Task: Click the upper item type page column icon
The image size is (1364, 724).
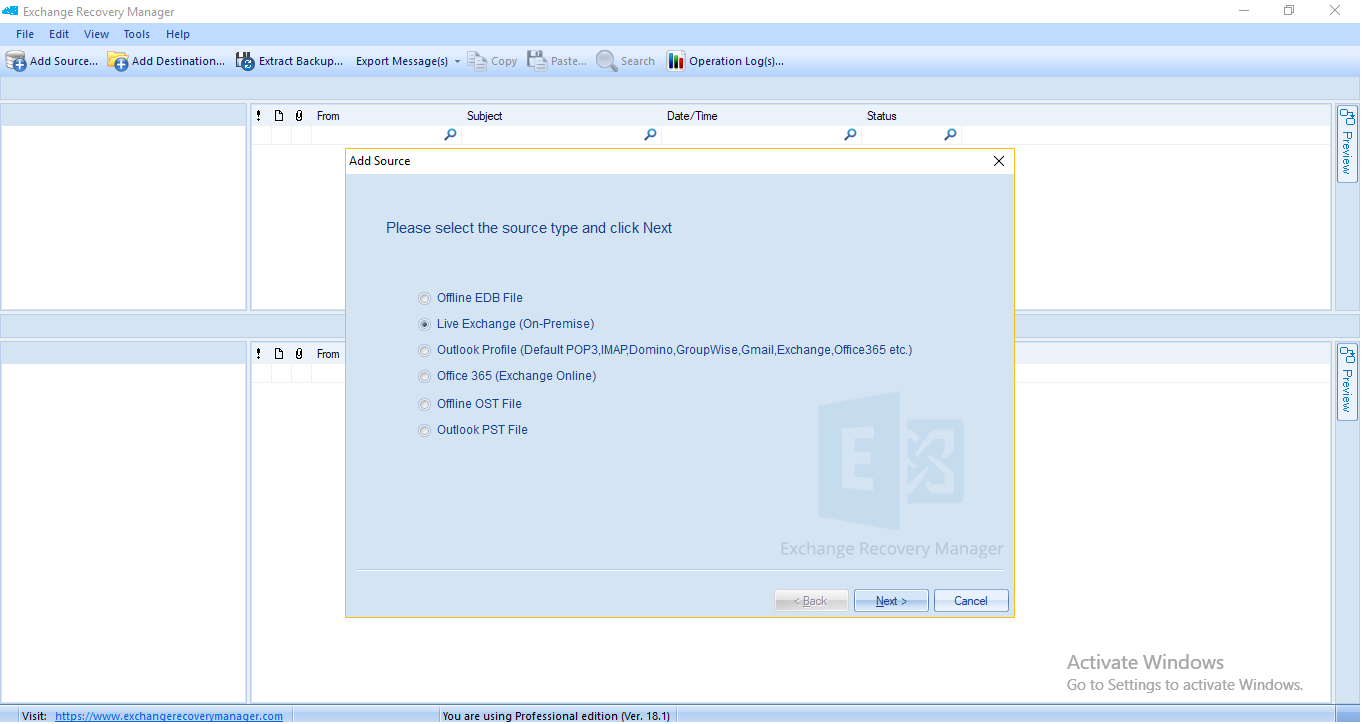Action: click(x=279, y=116)
